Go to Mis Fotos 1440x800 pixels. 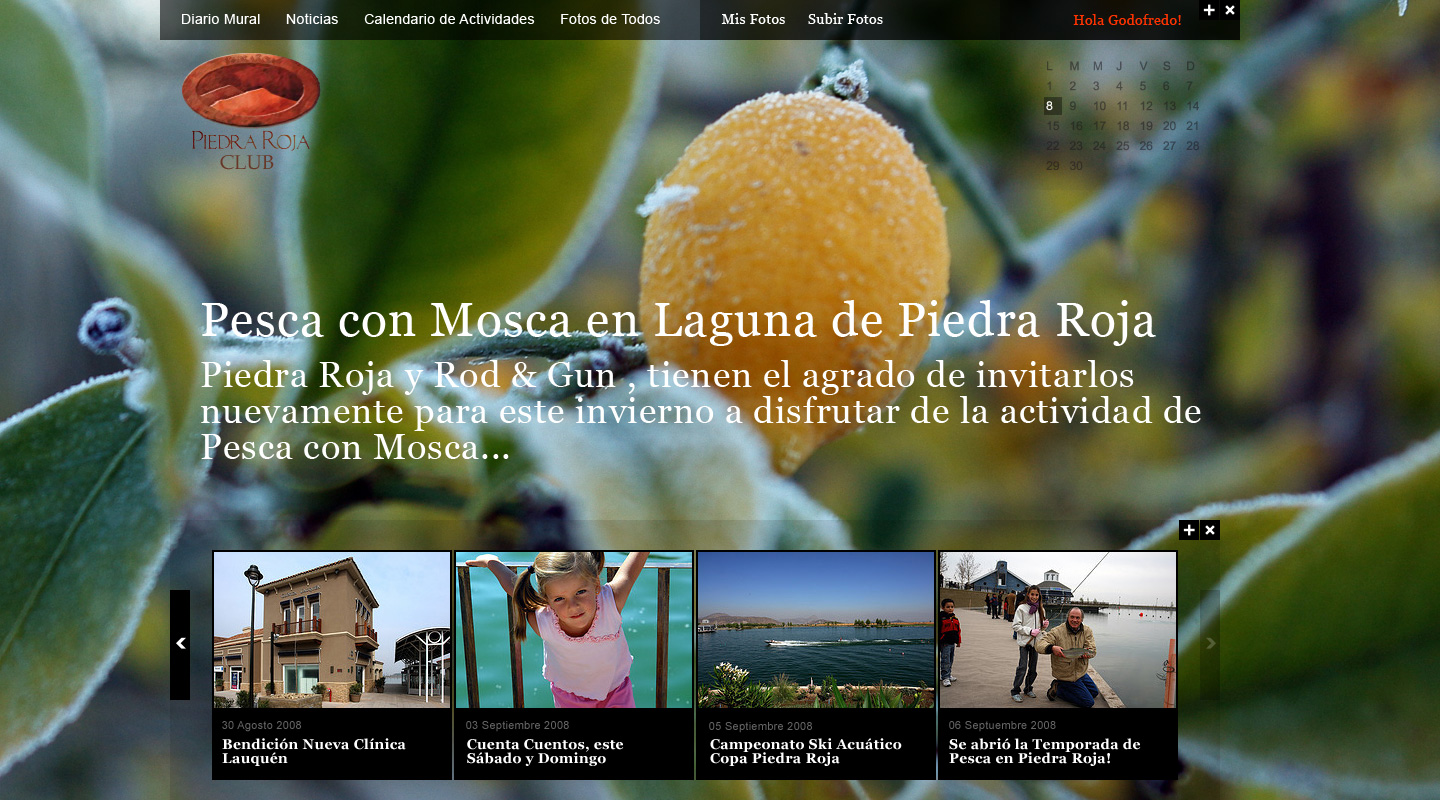pos(753,19)
